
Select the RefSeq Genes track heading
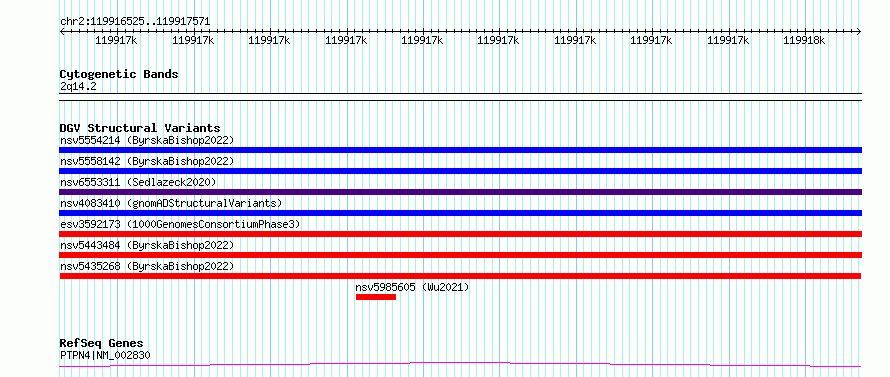click(x=102, y=344)
